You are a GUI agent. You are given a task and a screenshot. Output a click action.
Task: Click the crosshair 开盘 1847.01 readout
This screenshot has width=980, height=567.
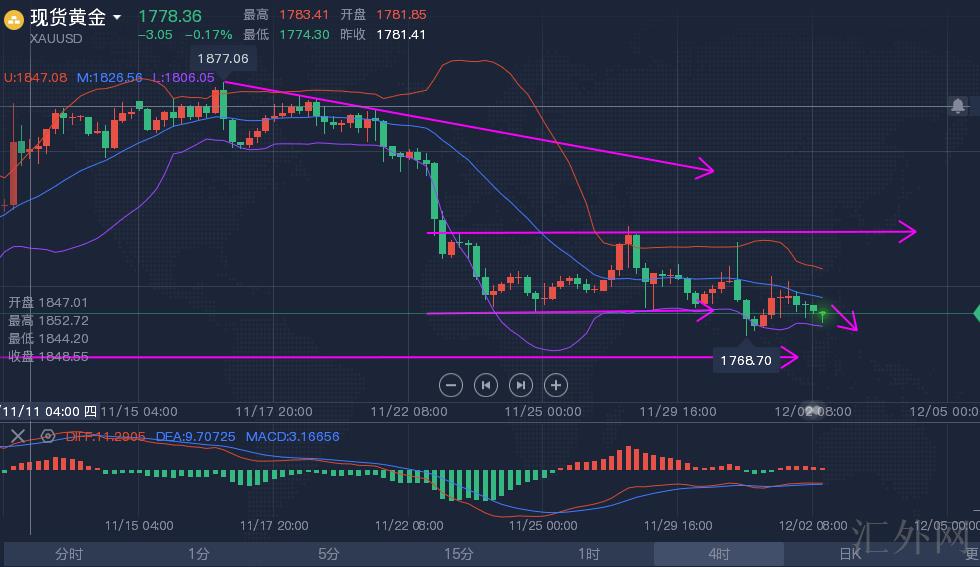pyautogui.click(x=48, y=303)
